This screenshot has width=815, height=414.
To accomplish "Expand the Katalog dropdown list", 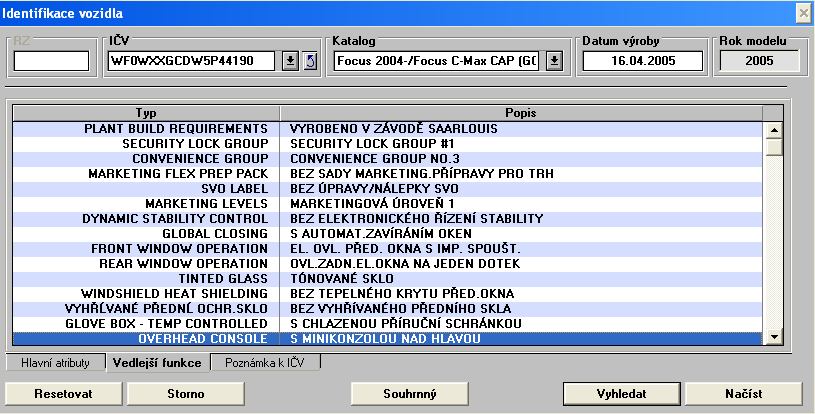I will click(x=555, y=61).
